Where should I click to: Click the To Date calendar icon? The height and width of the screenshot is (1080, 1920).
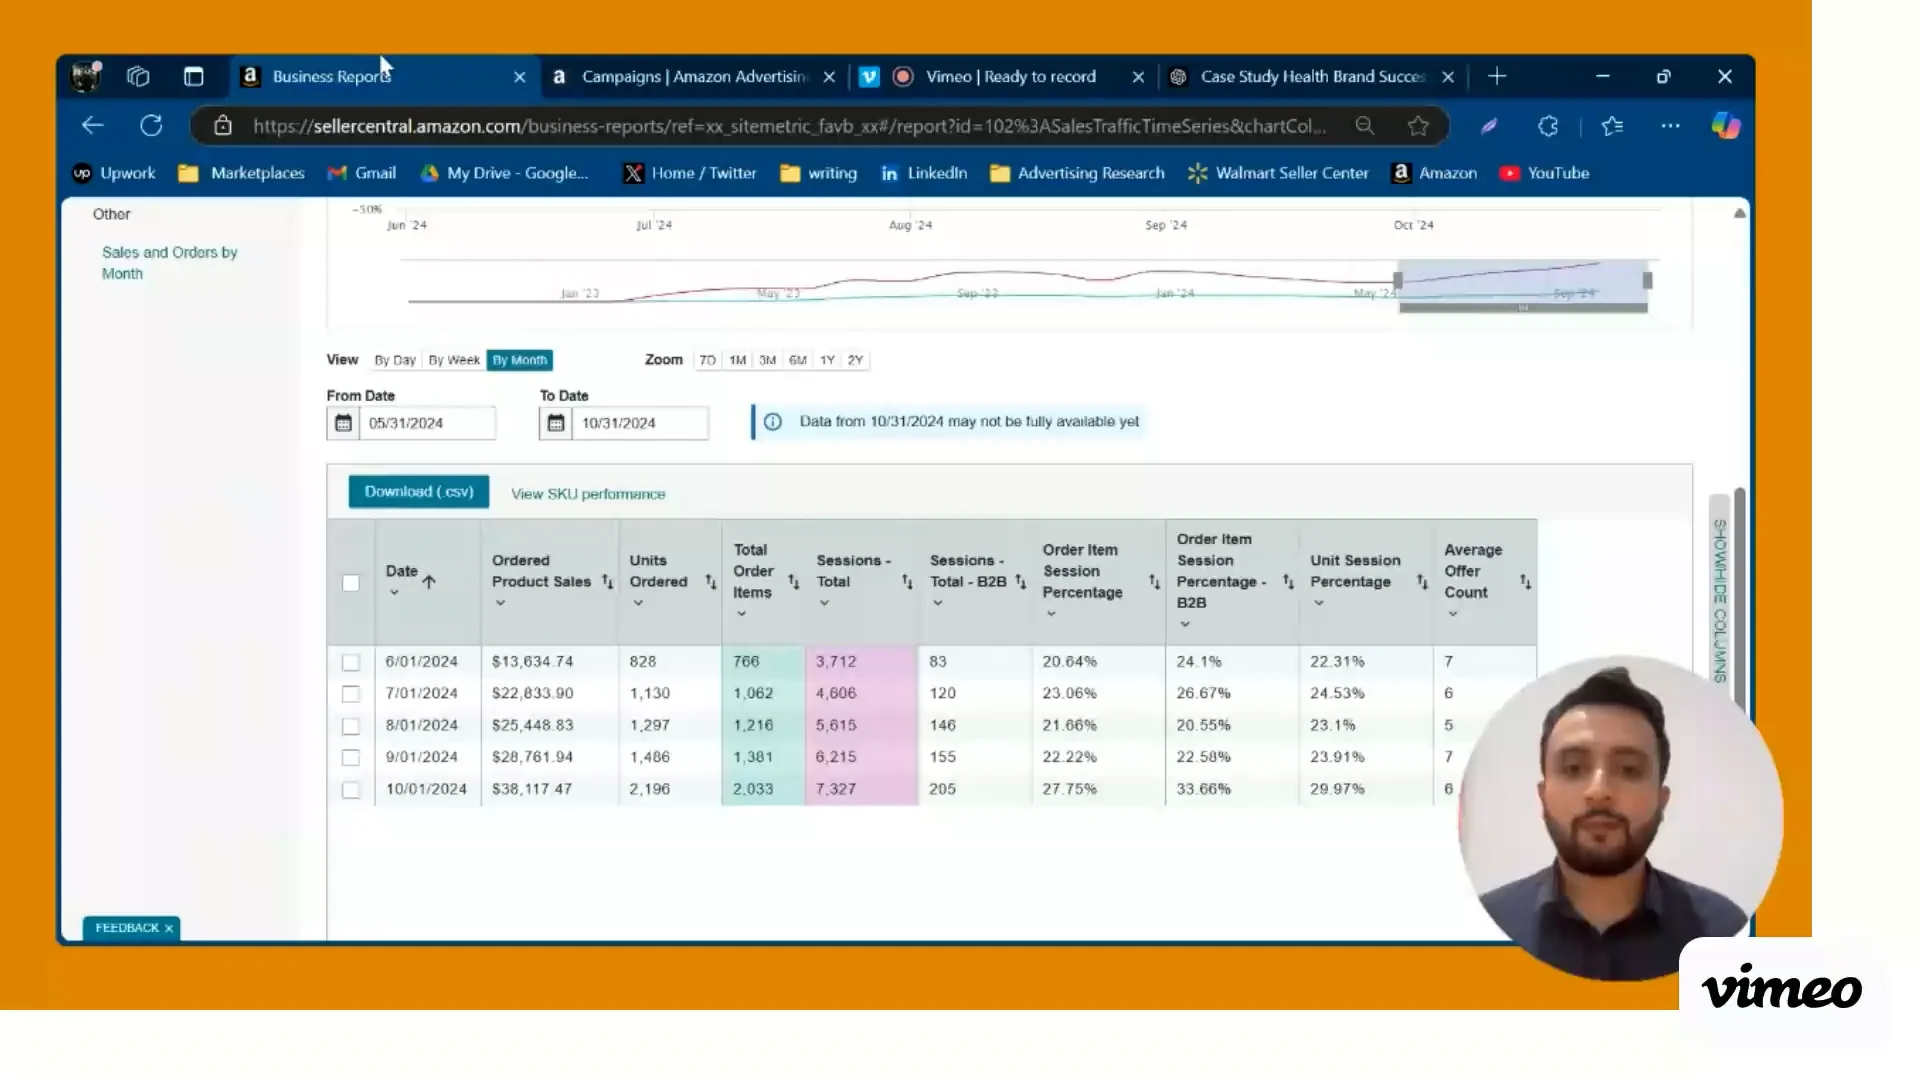pyautogui.click(x=556, y=423)
